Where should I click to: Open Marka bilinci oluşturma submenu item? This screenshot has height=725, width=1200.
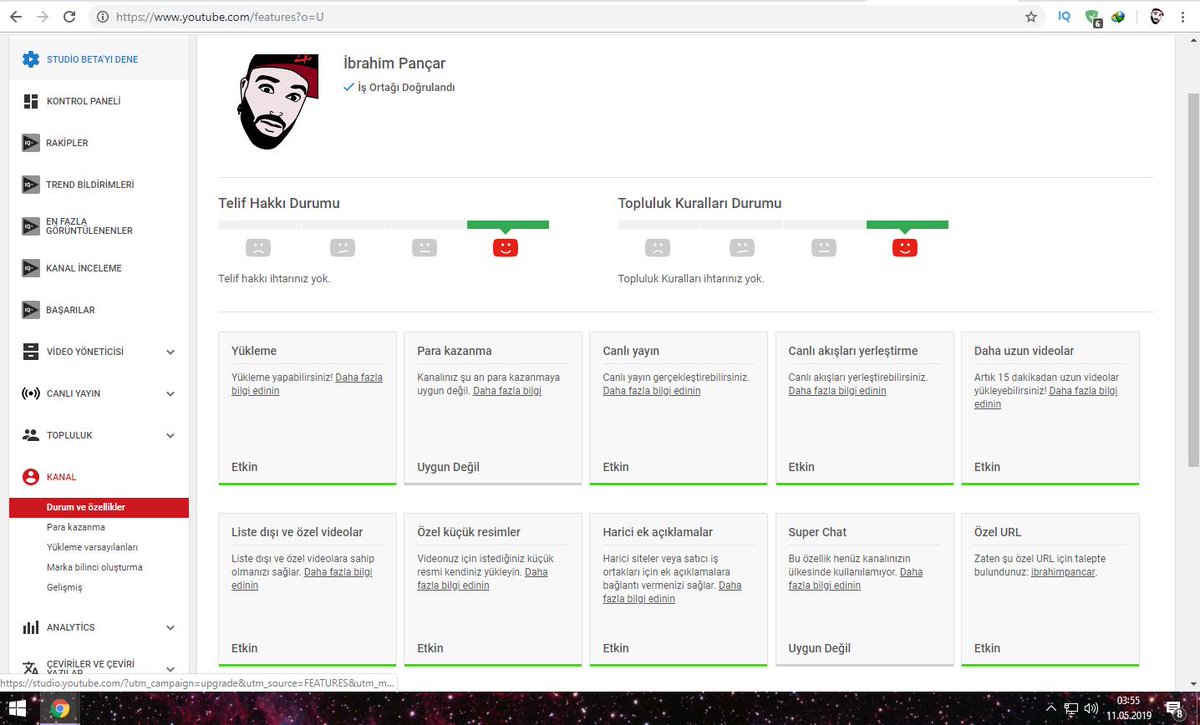point(94,567)
